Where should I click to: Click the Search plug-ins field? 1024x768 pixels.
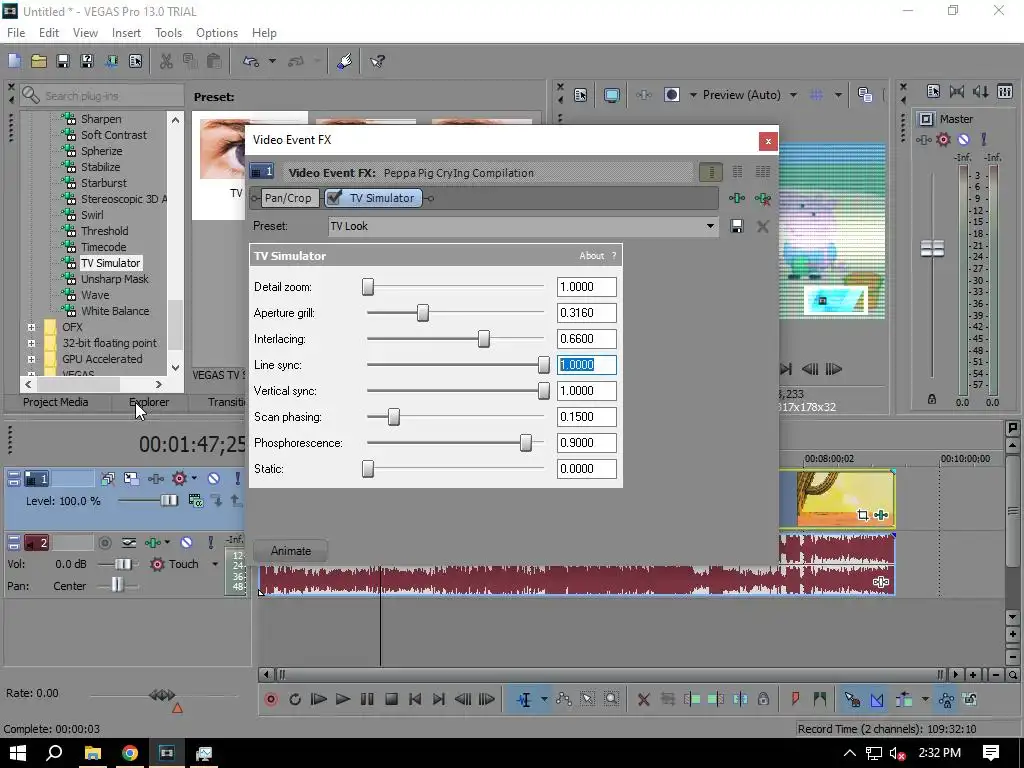tap(102, 96)
